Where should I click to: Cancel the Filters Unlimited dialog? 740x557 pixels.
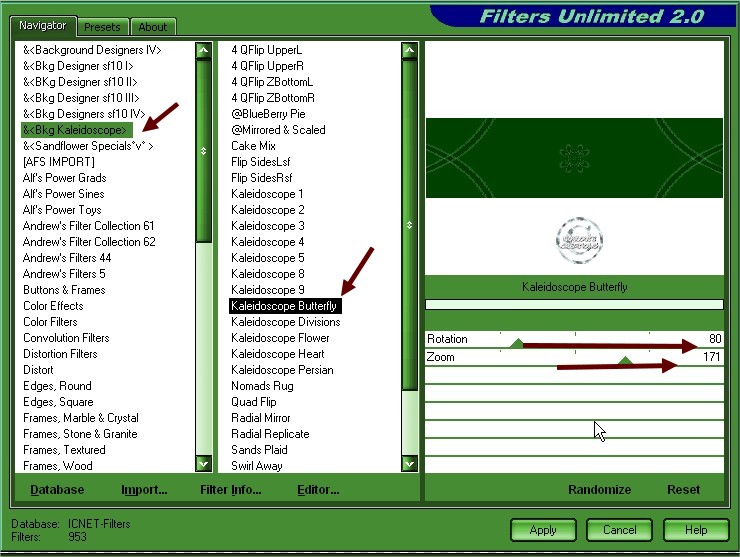tap(620, 530)
